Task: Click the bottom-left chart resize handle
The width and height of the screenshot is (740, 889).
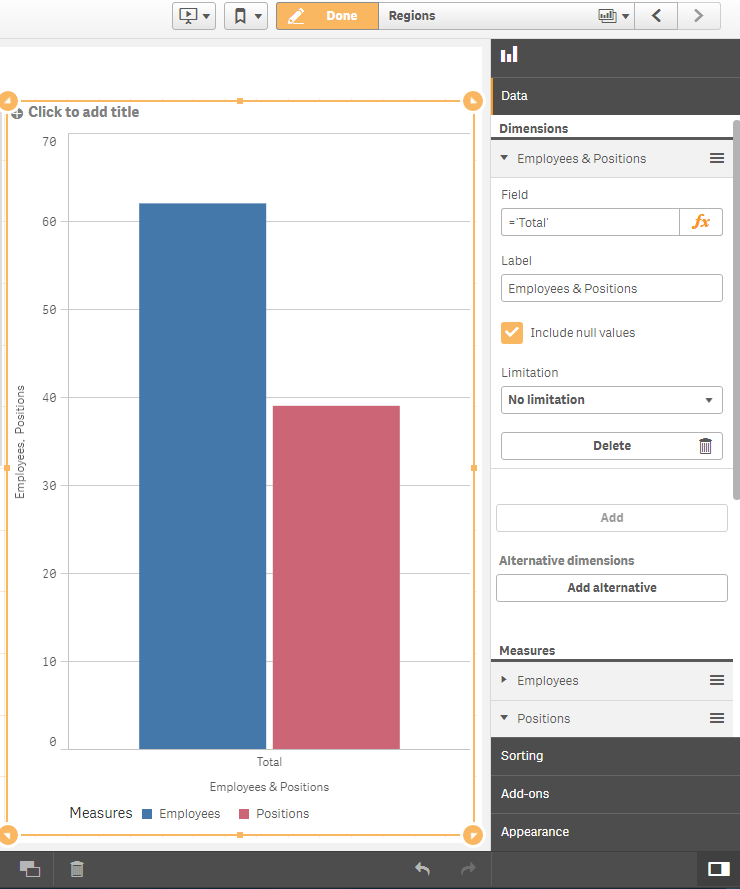Action: [8, 835]
